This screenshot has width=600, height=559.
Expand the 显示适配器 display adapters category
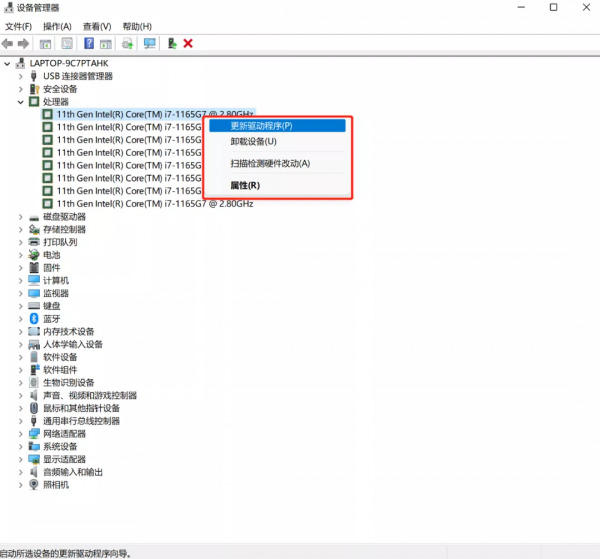point(22,459)
